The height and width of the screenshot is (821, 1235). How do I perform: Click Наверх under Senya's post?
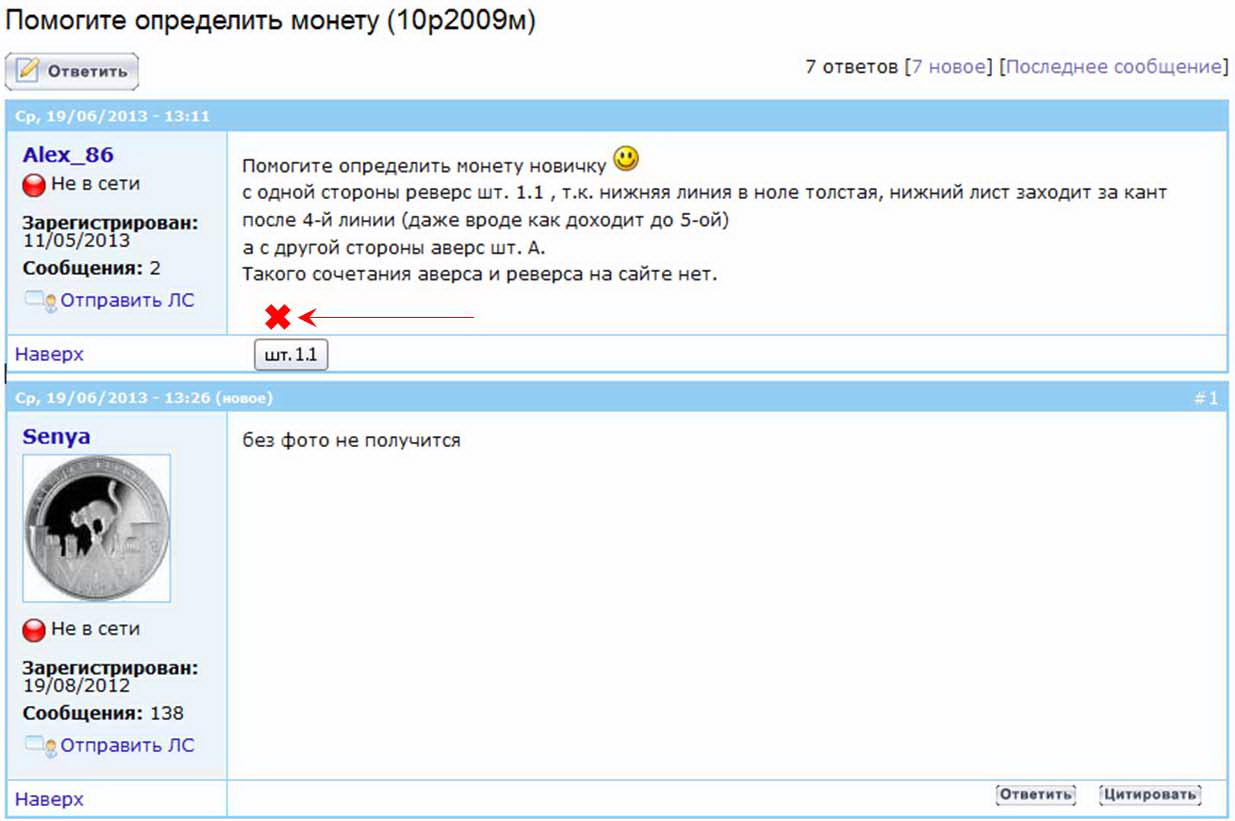[49, 799]
